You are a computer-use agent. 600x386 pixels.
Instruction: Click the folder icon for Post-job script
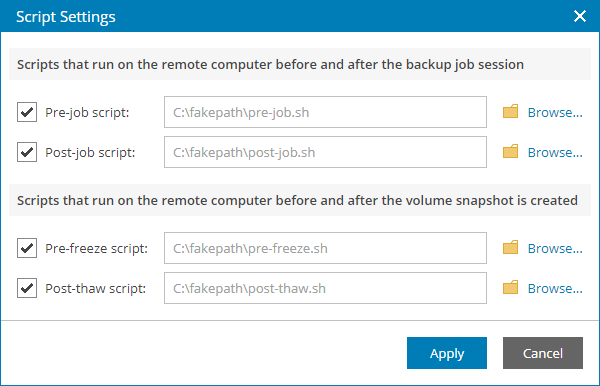(x=510, y=151)
